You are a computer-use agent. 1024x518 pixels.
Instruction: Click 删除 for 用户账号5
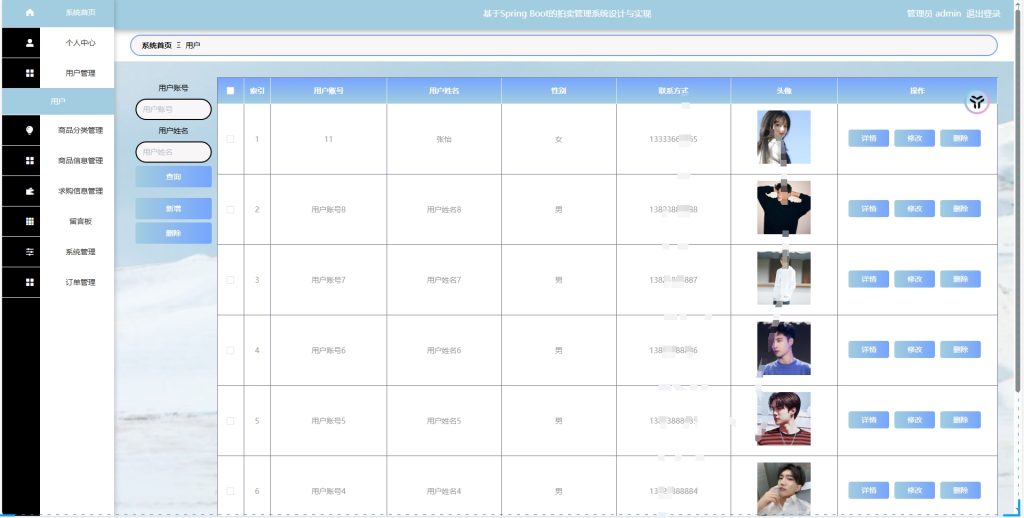(x=961, y=420)
